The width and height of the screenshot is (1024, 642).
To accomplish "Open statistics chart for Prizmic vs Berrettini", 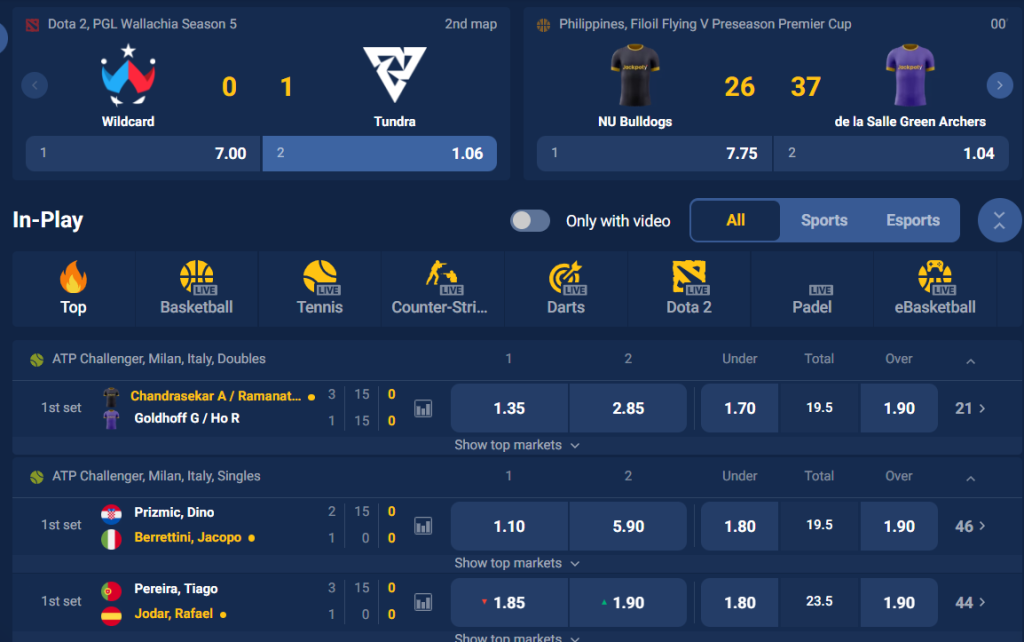I will pyautogui.click(x=422, y=524).
